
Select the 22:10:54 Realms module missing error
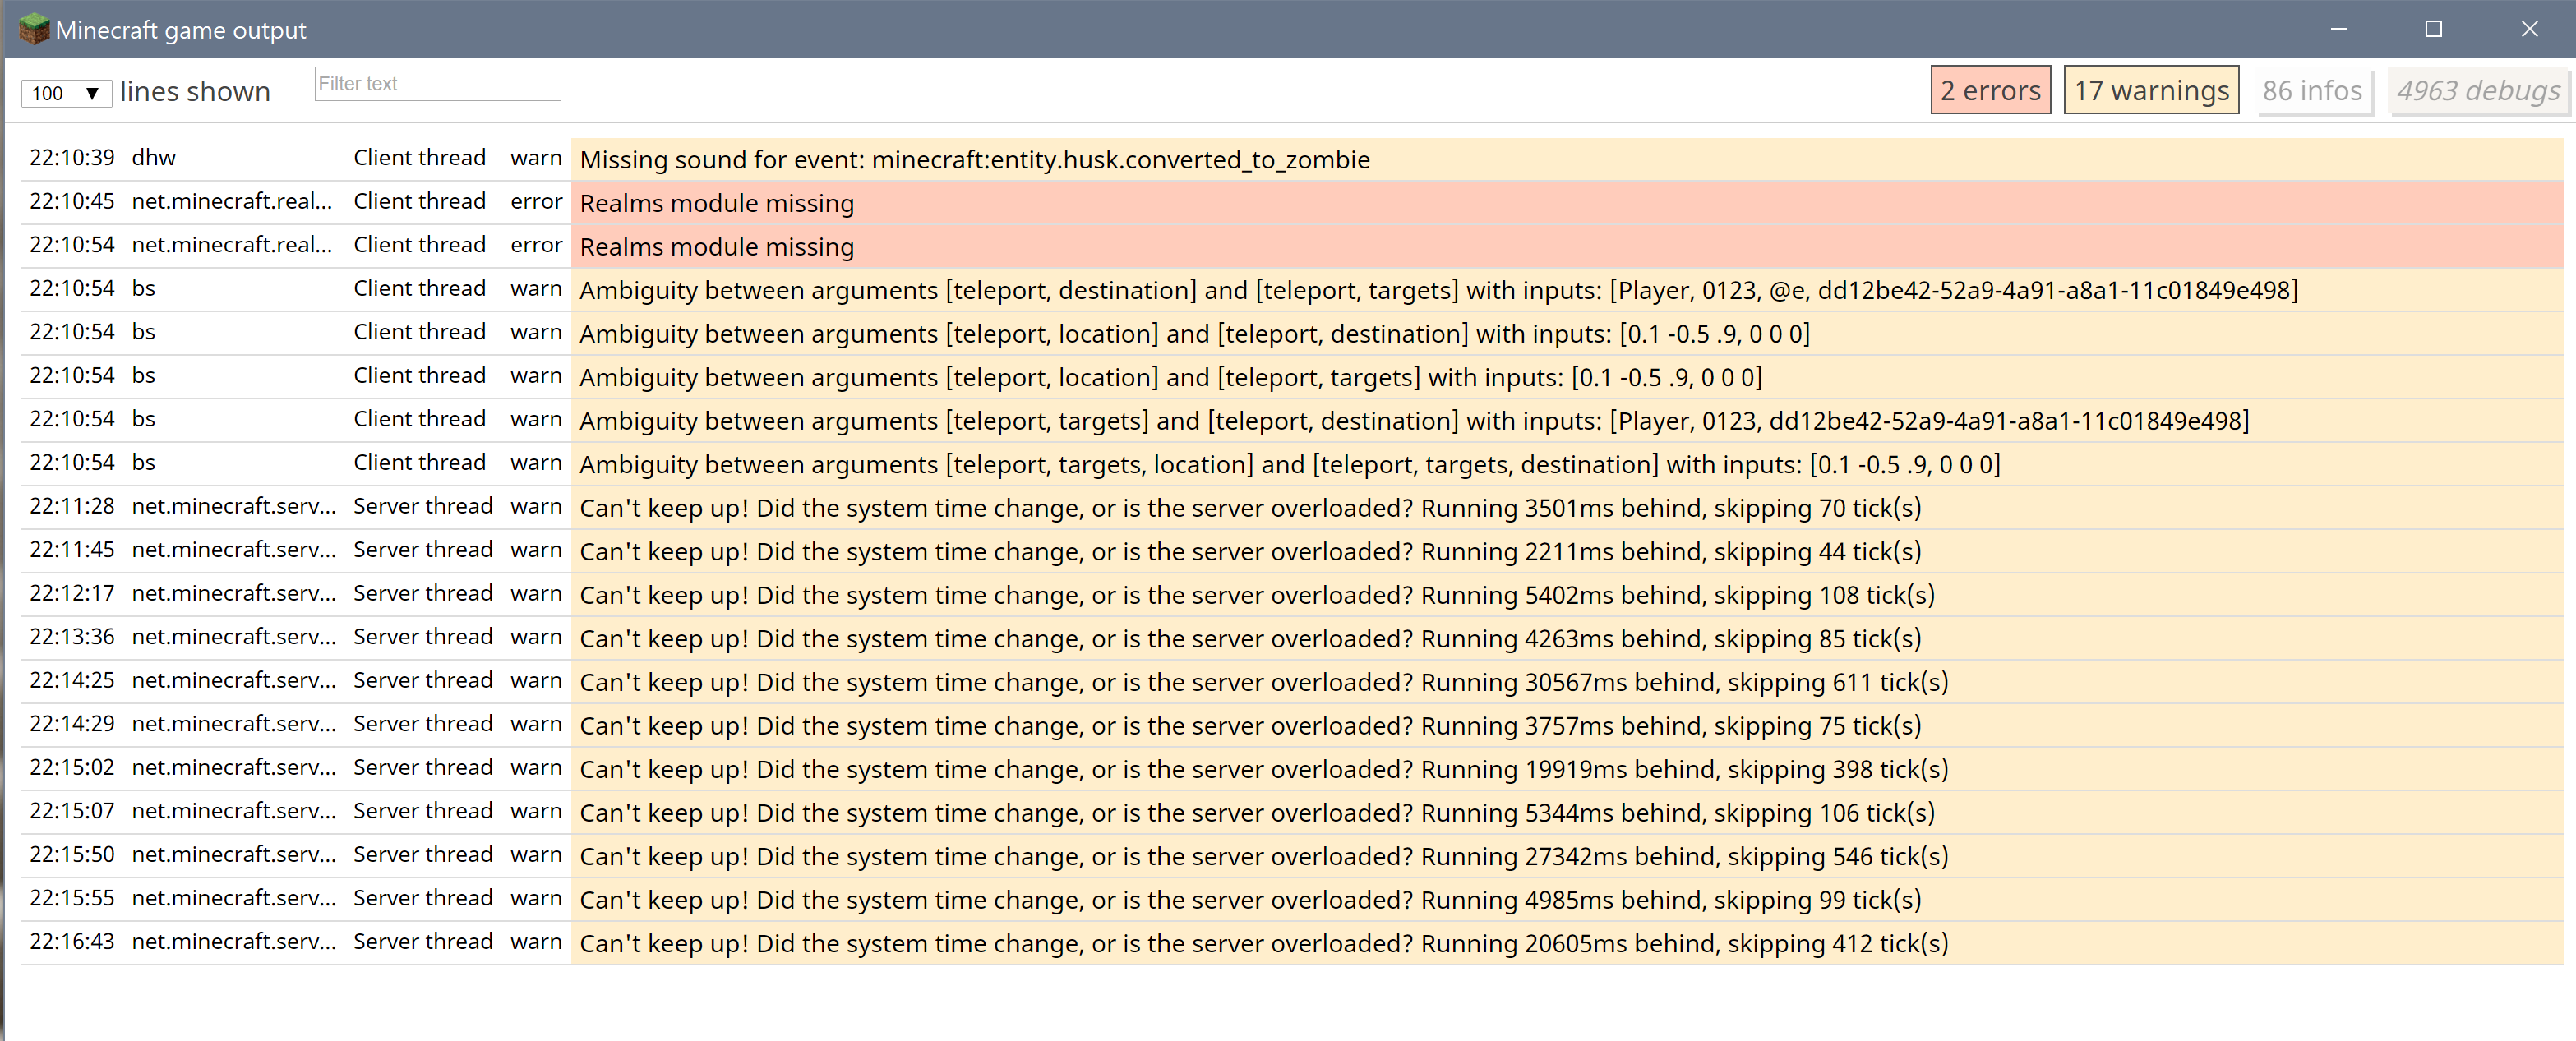716,247
